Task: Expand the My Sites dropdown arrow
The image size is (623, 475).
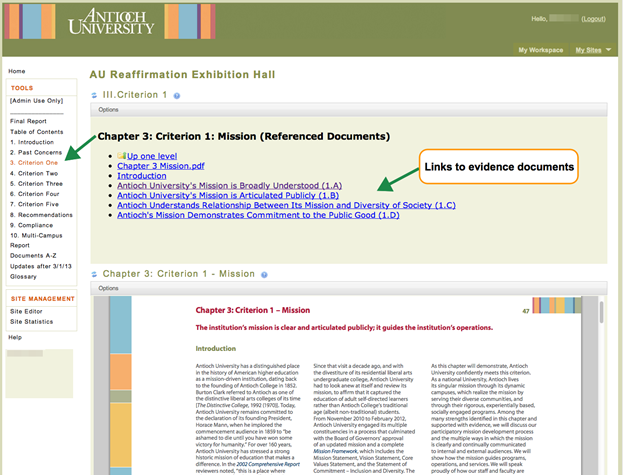Action: 608,50
